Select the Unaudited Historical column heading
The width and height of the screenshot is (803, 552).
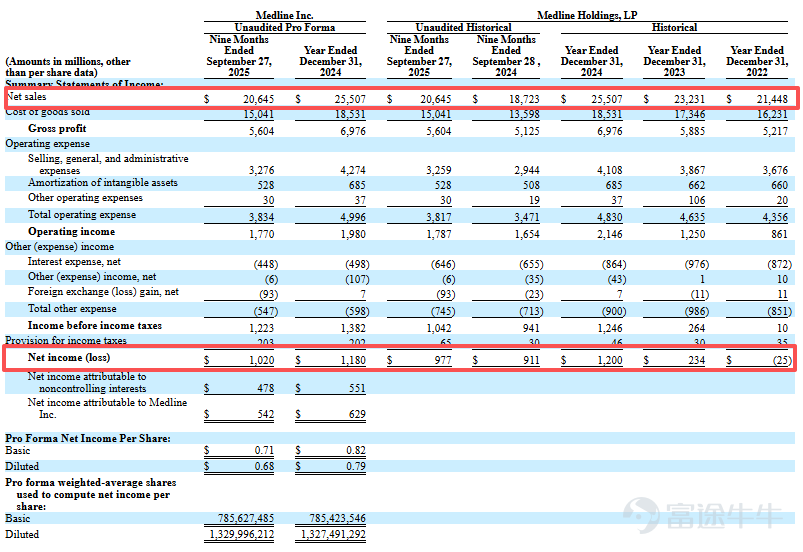tap(463, 27)
